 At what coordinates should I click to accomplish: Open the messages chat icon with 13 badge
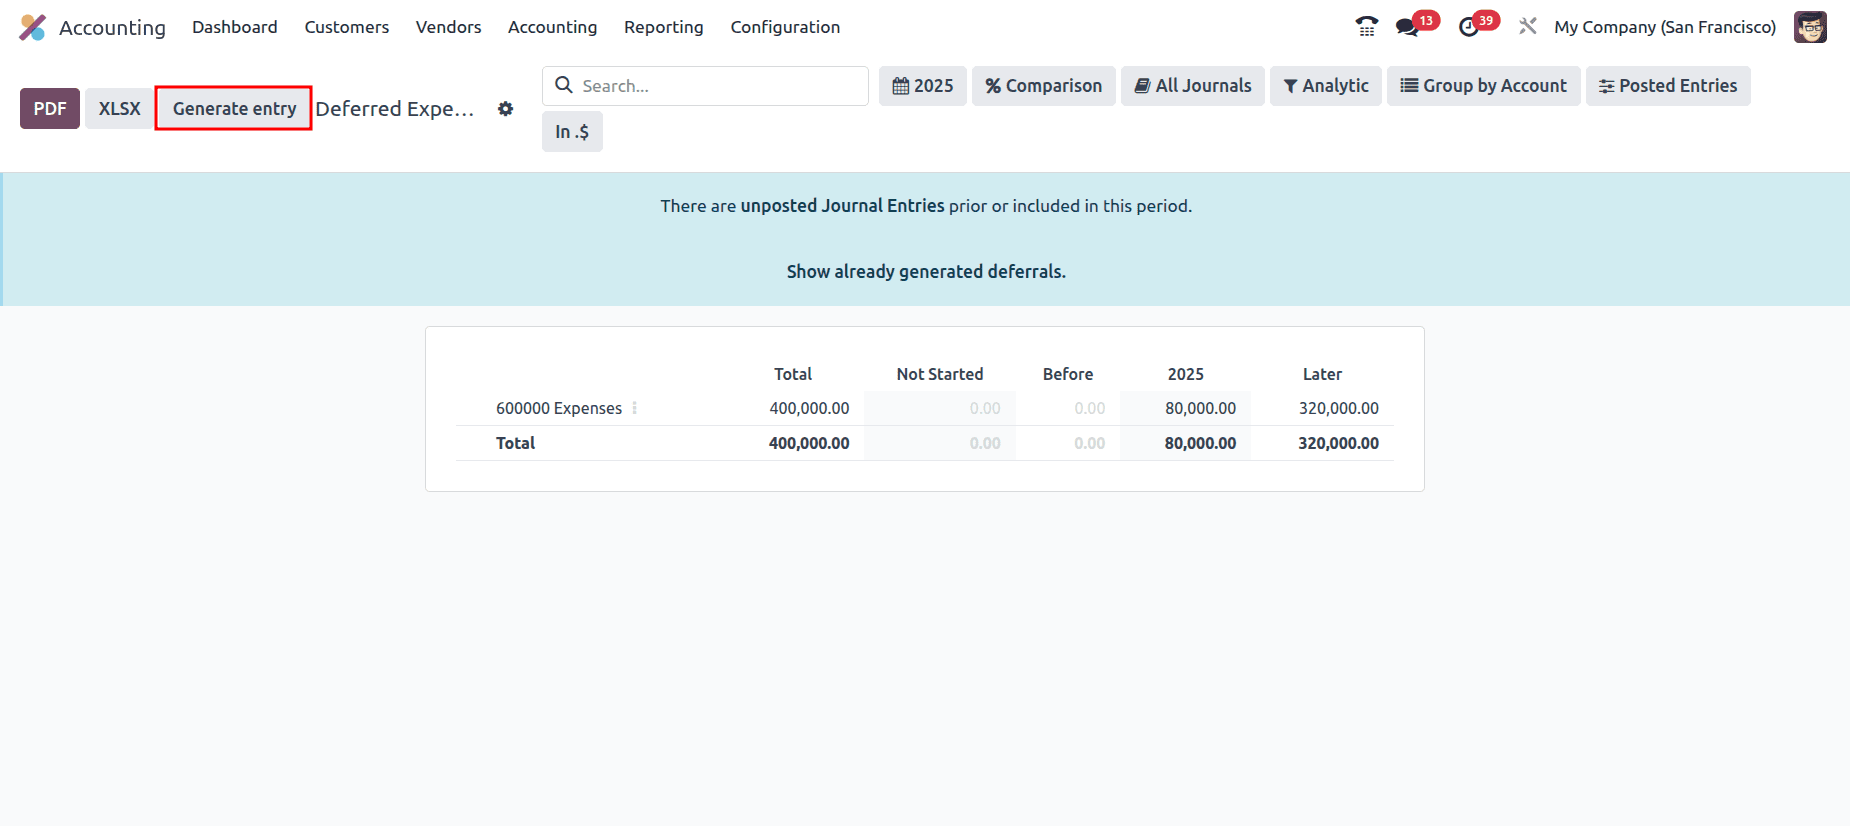pyautogui.click(x=1408, y=27)
